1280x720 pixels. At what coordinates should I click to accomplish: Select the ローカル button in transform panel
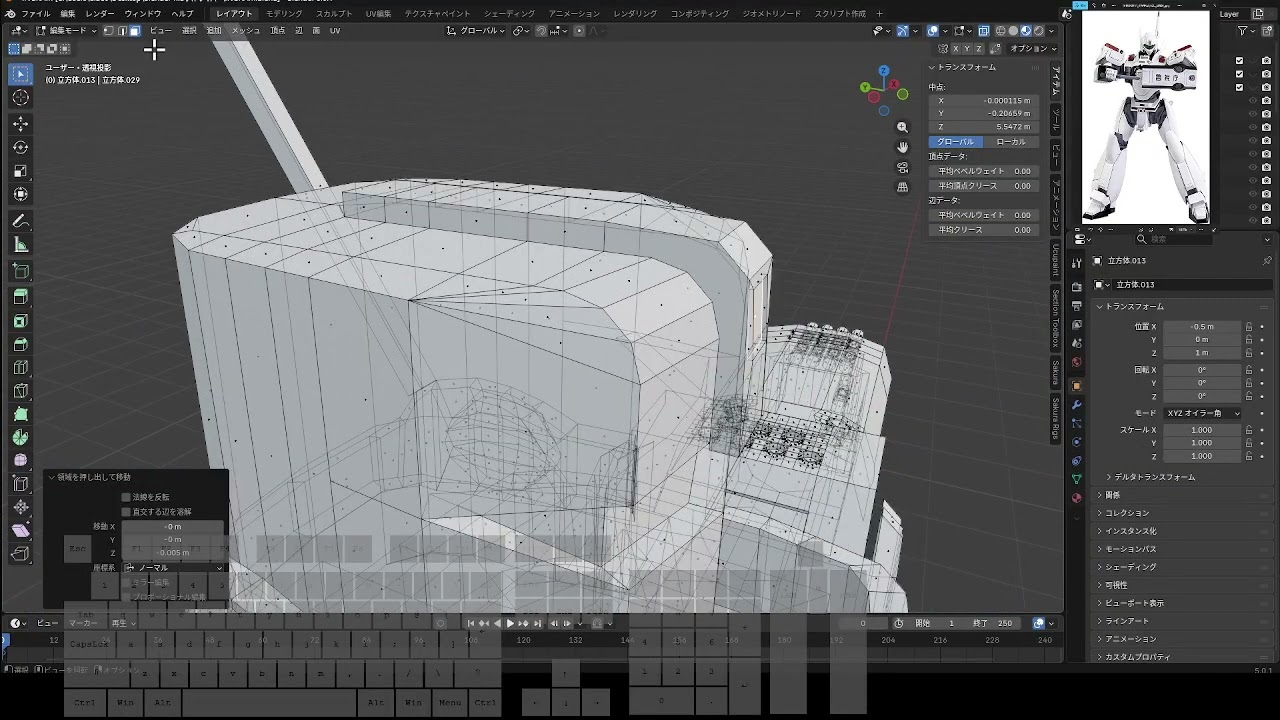[1010, 142]
